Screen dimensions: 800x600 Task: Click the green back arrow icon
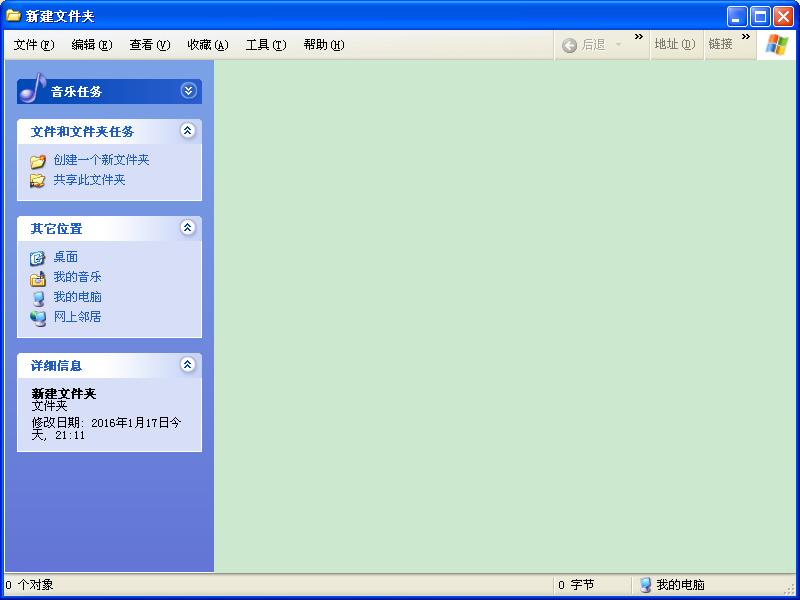click(x=569, y=45)
